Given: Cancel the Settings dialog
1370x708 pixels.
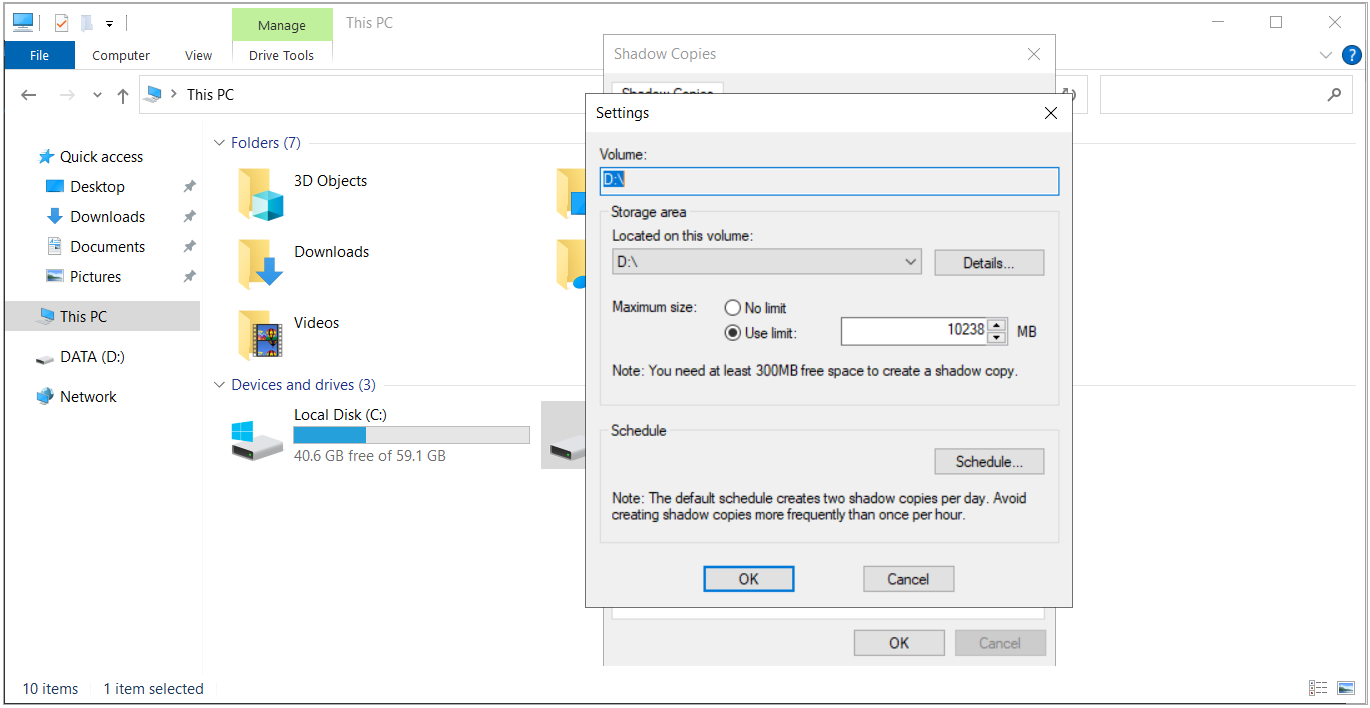Looking at the screenshot, I should (x=909, y=579).
